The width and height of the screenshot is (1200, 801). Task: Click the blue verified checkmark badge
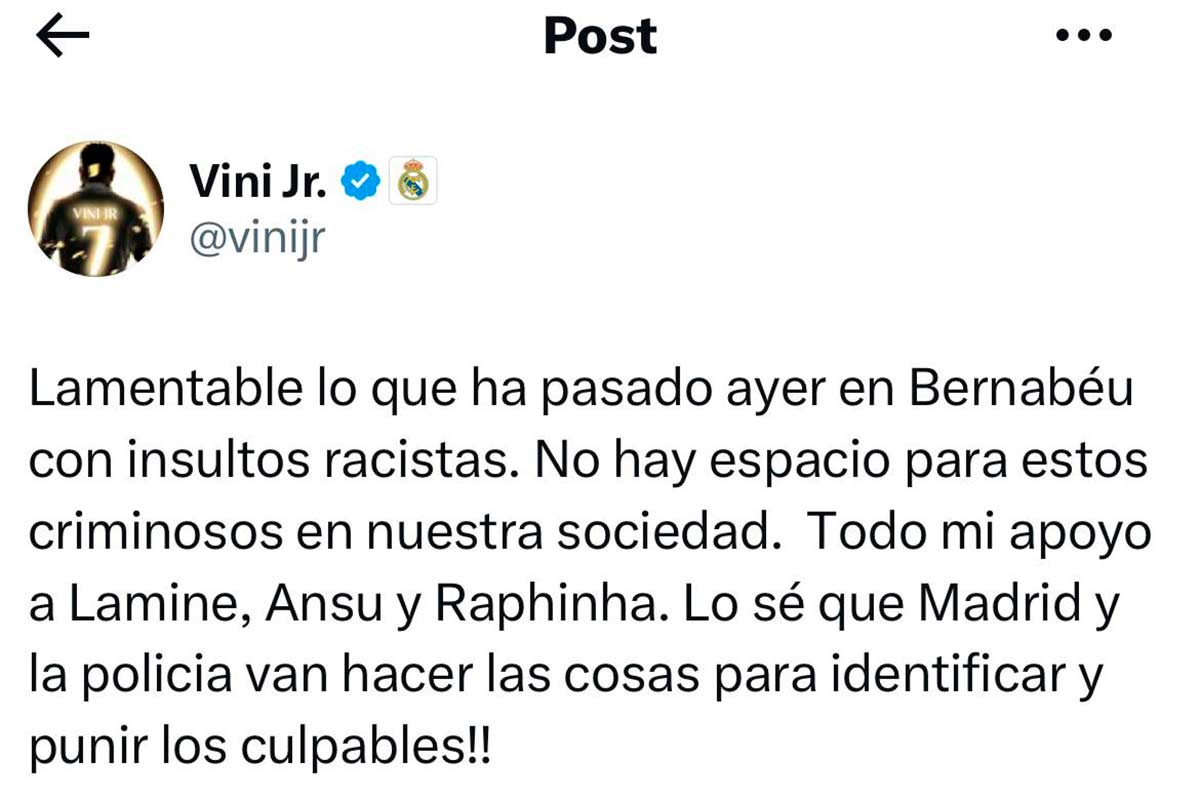[361, 181]
